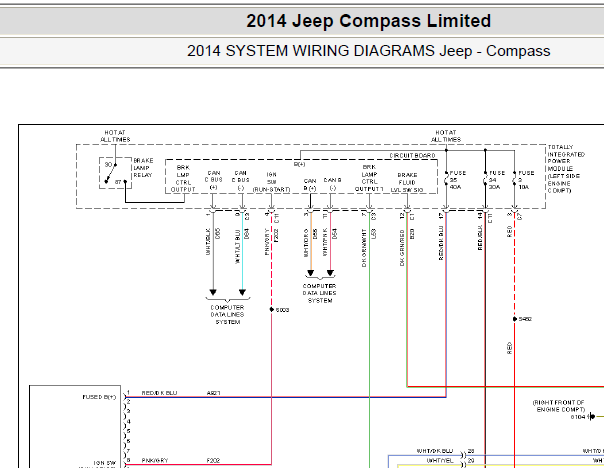Click circuit code "D54"
604x468 pixels.
point(335,234)
